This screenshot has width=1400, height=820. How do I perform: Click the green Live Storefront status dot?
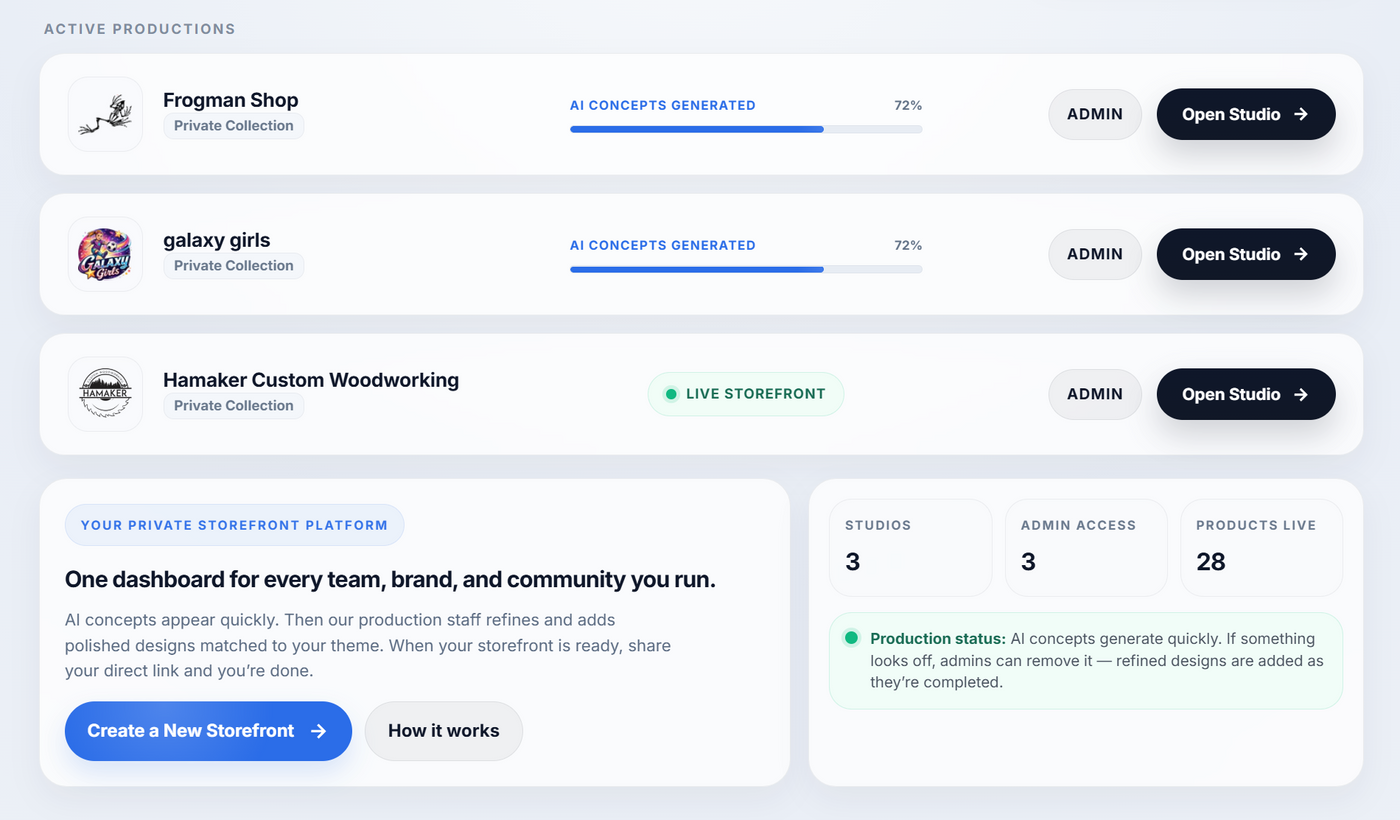[x=671, y=394]
